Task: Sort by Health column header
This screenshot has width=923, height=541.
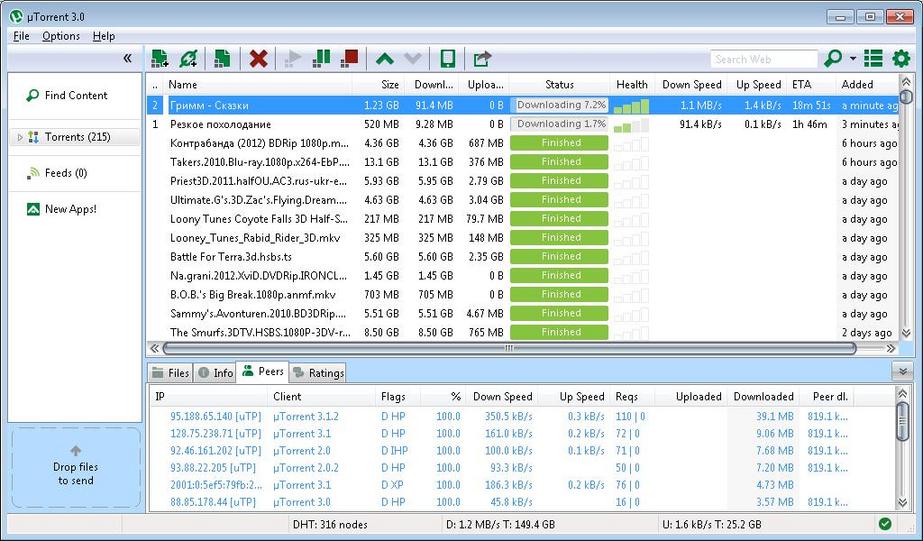Action: click(x=632, y=85)
